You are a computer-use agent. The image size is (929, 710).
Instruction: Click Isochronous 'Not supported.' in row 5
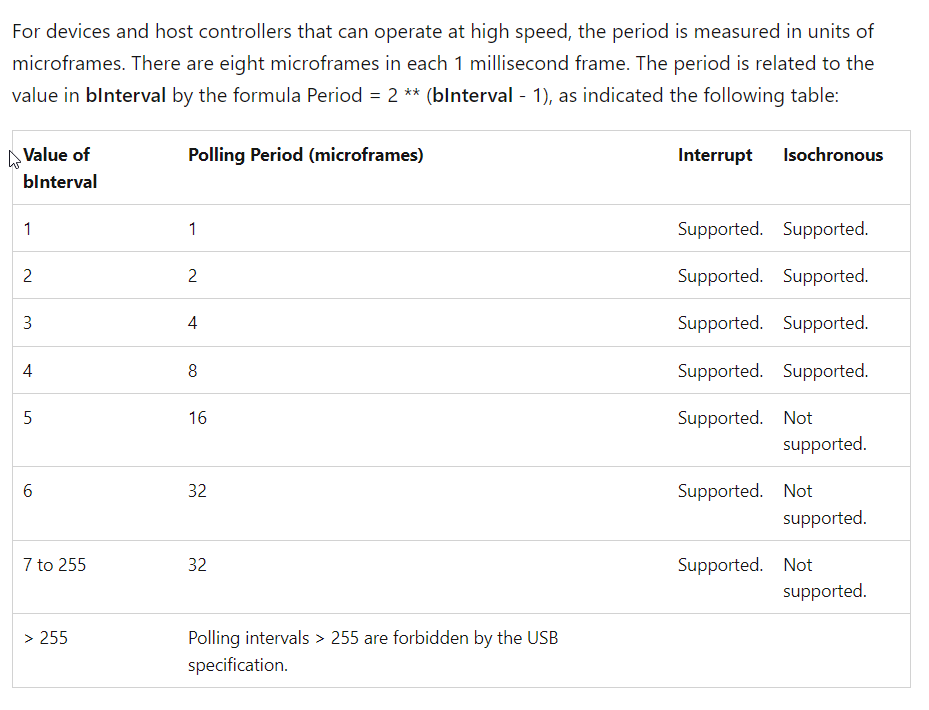(x=825, y=431)
